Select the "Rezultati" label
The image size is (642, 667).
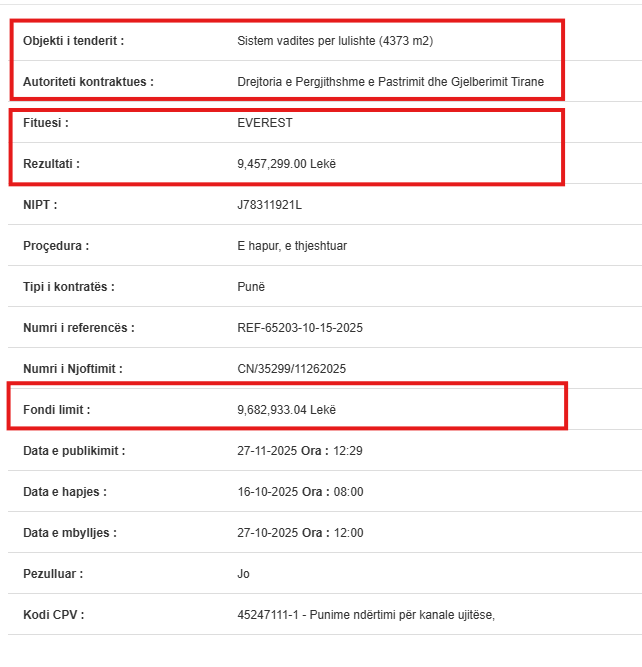pos(51,164)
